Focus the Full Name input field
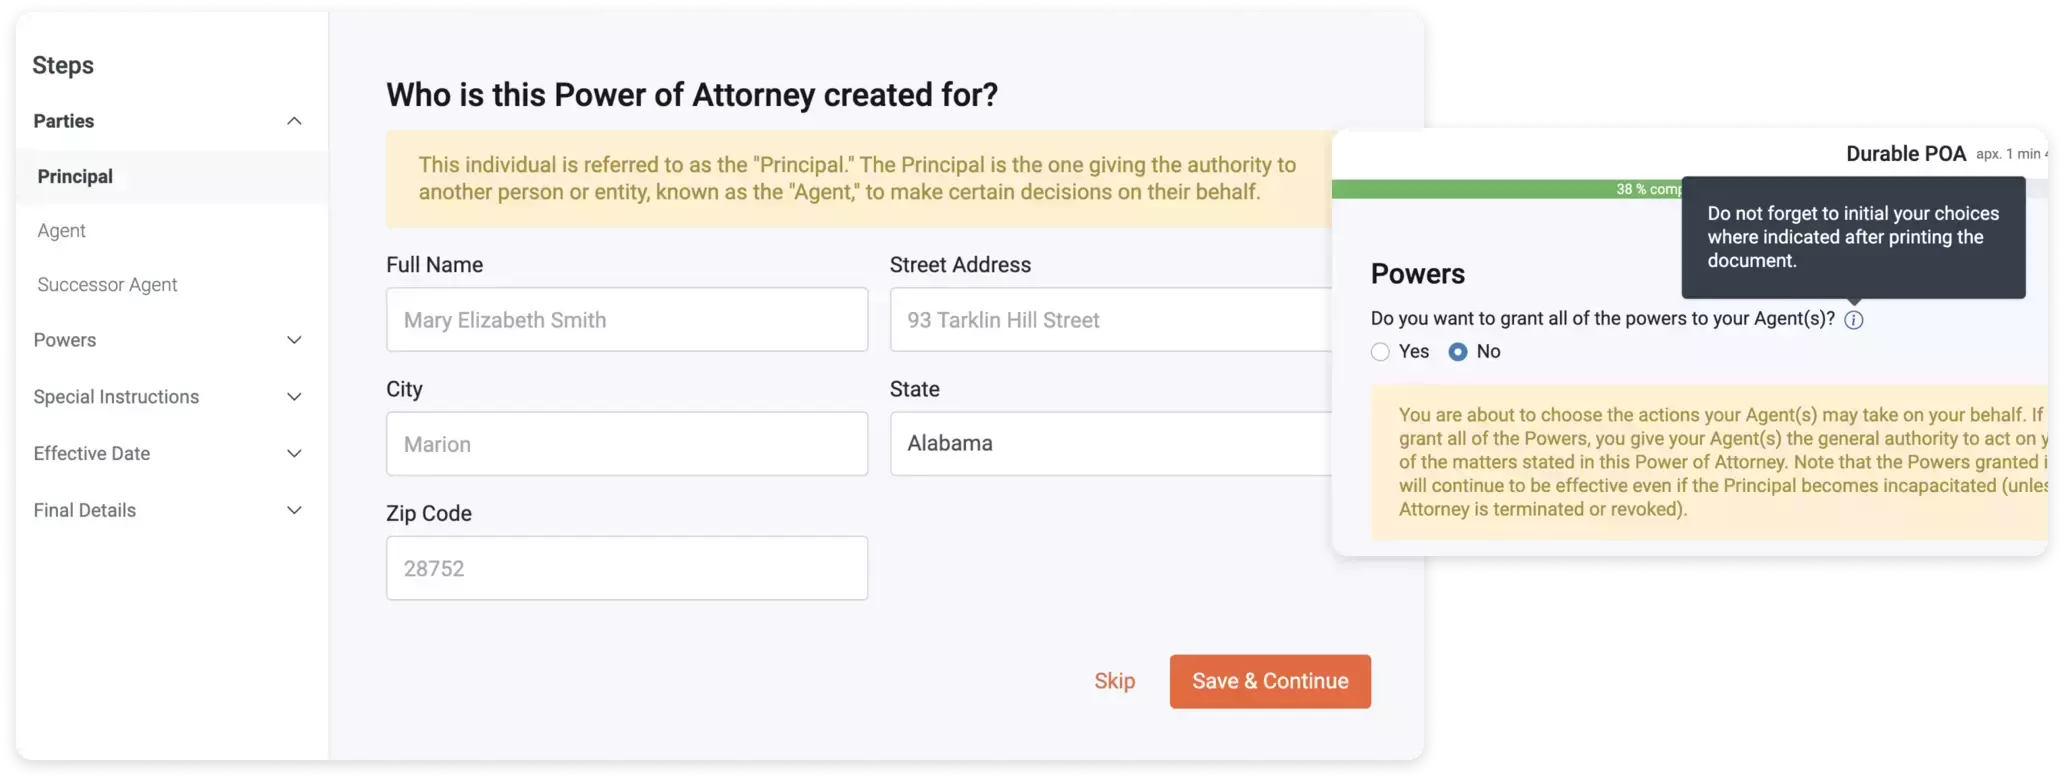 coord(627,320)
